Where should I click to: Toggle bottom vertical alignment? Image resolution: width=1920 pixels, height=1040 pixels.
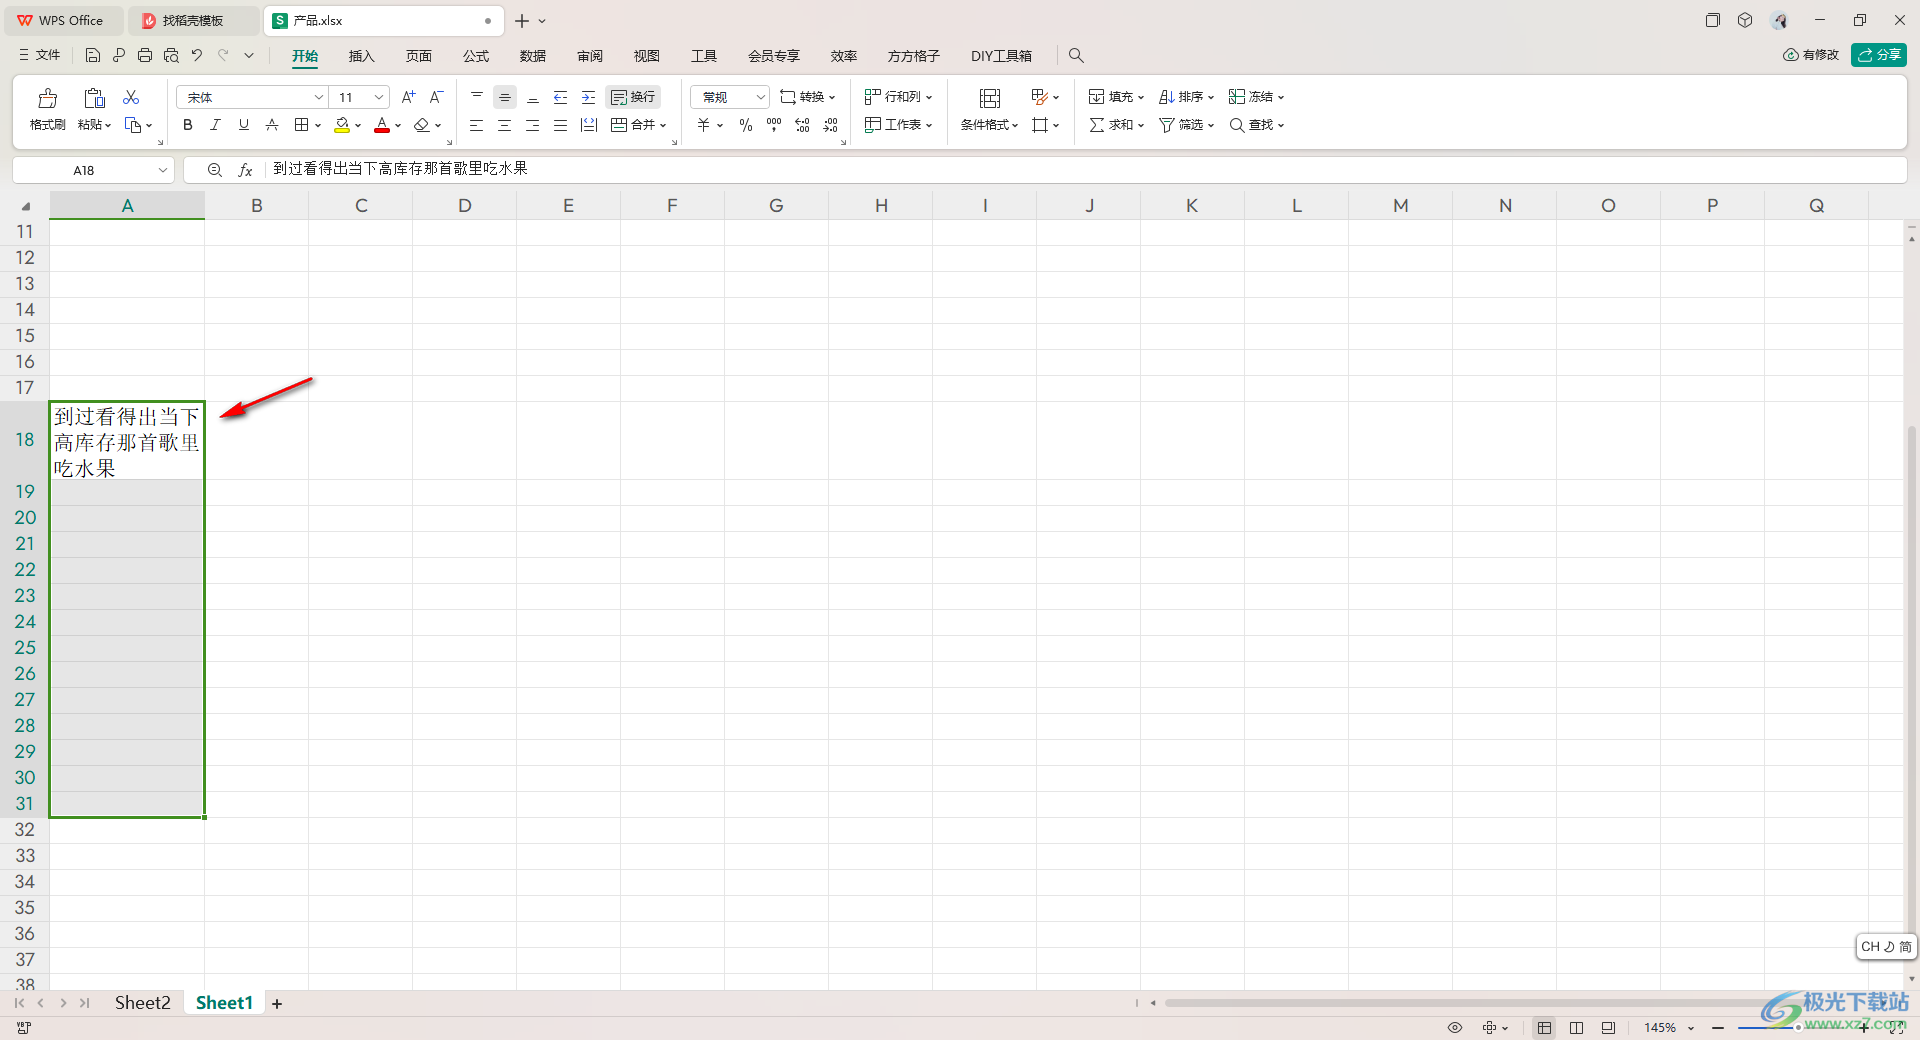[533, 97]
